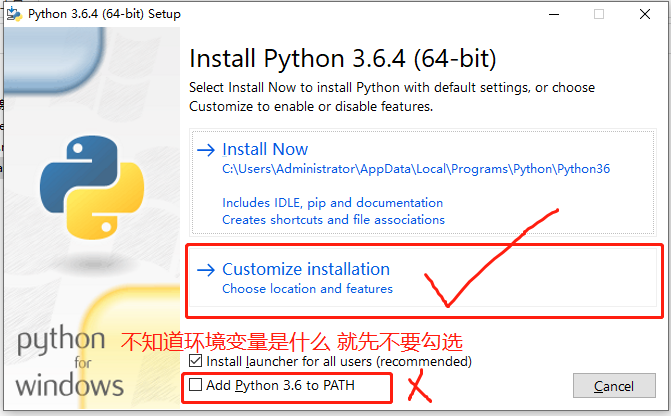Click the Customize installation arrow icon
The image size is (671, 416).
point(206,270)
